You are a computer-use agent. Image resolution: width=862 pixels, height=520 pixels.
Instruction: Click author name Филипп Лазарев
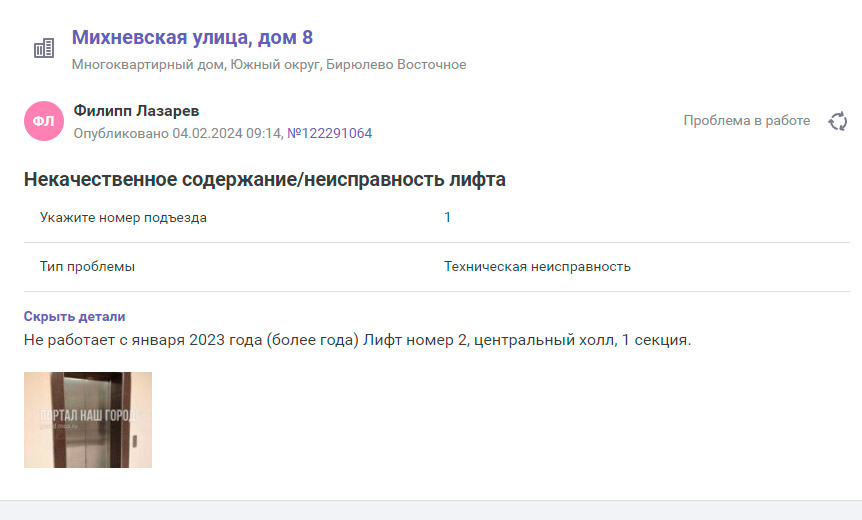tap(137, 111)
